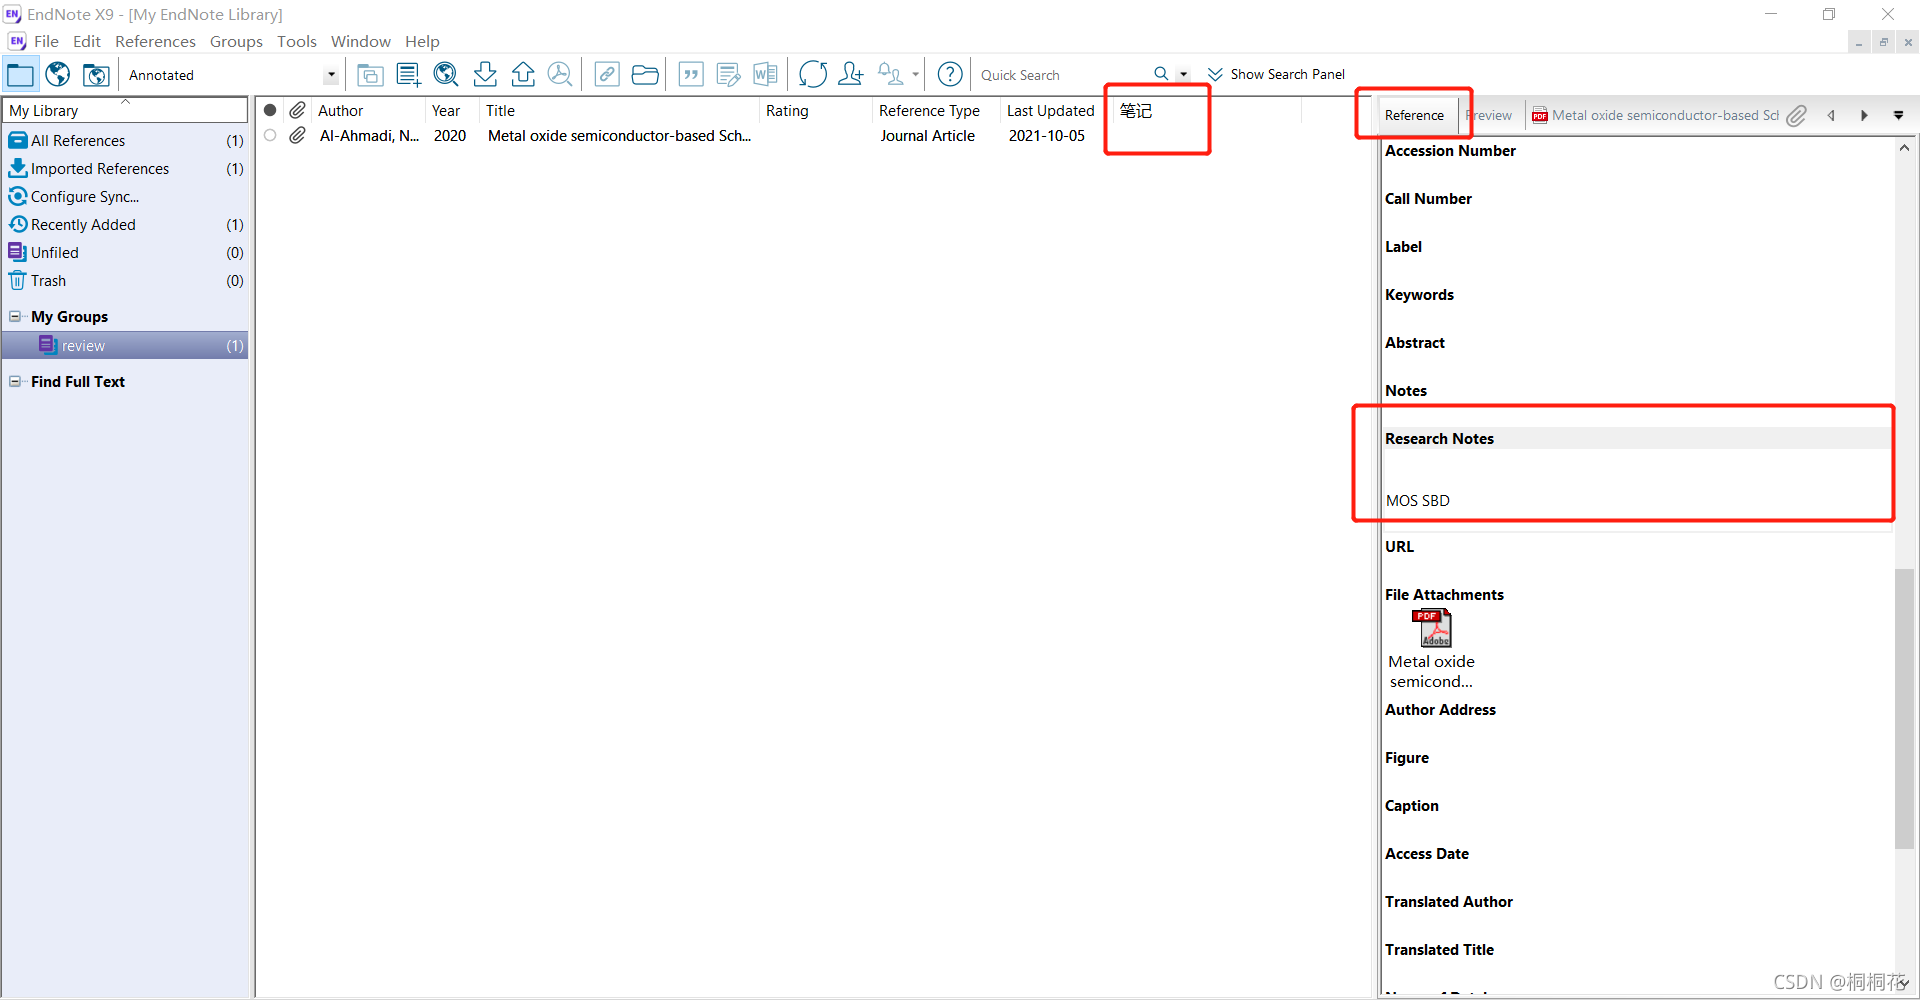Open the Annotated output style dropdown
The width and height of the screenshot is (1920, 1000).
point(330,74)
